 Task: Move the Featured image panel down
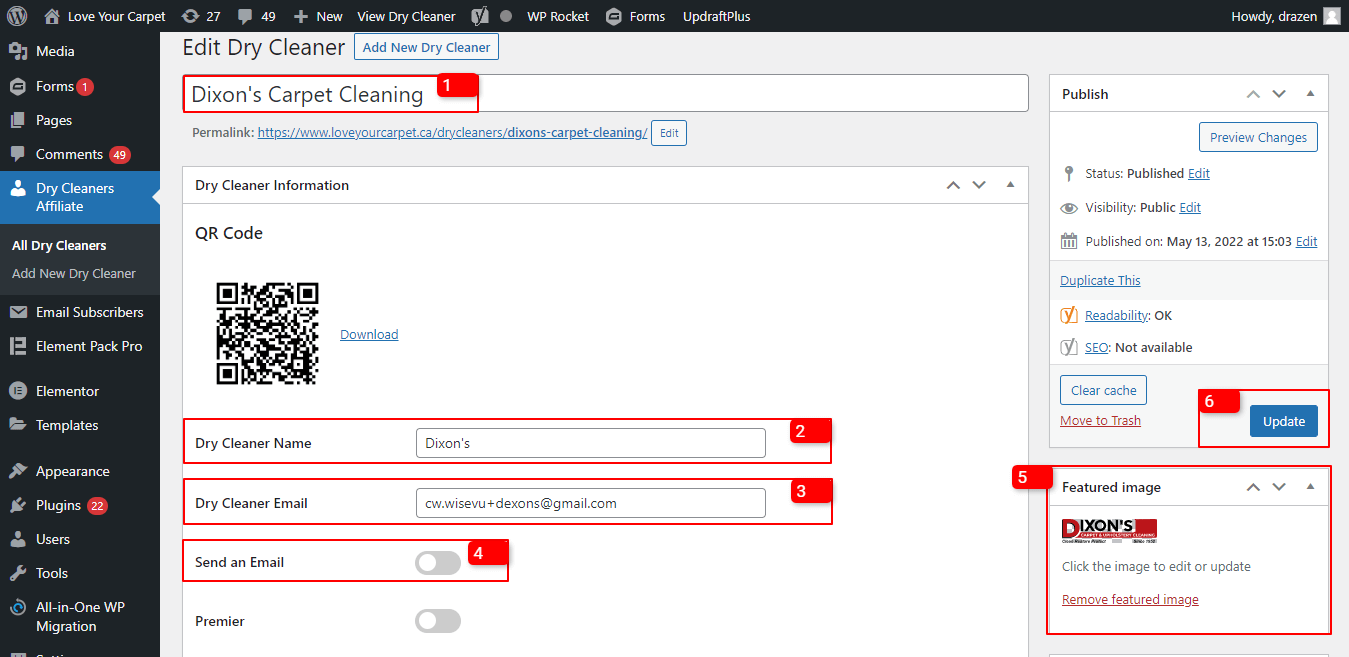pyautogui.click(x=1279, y=487)
